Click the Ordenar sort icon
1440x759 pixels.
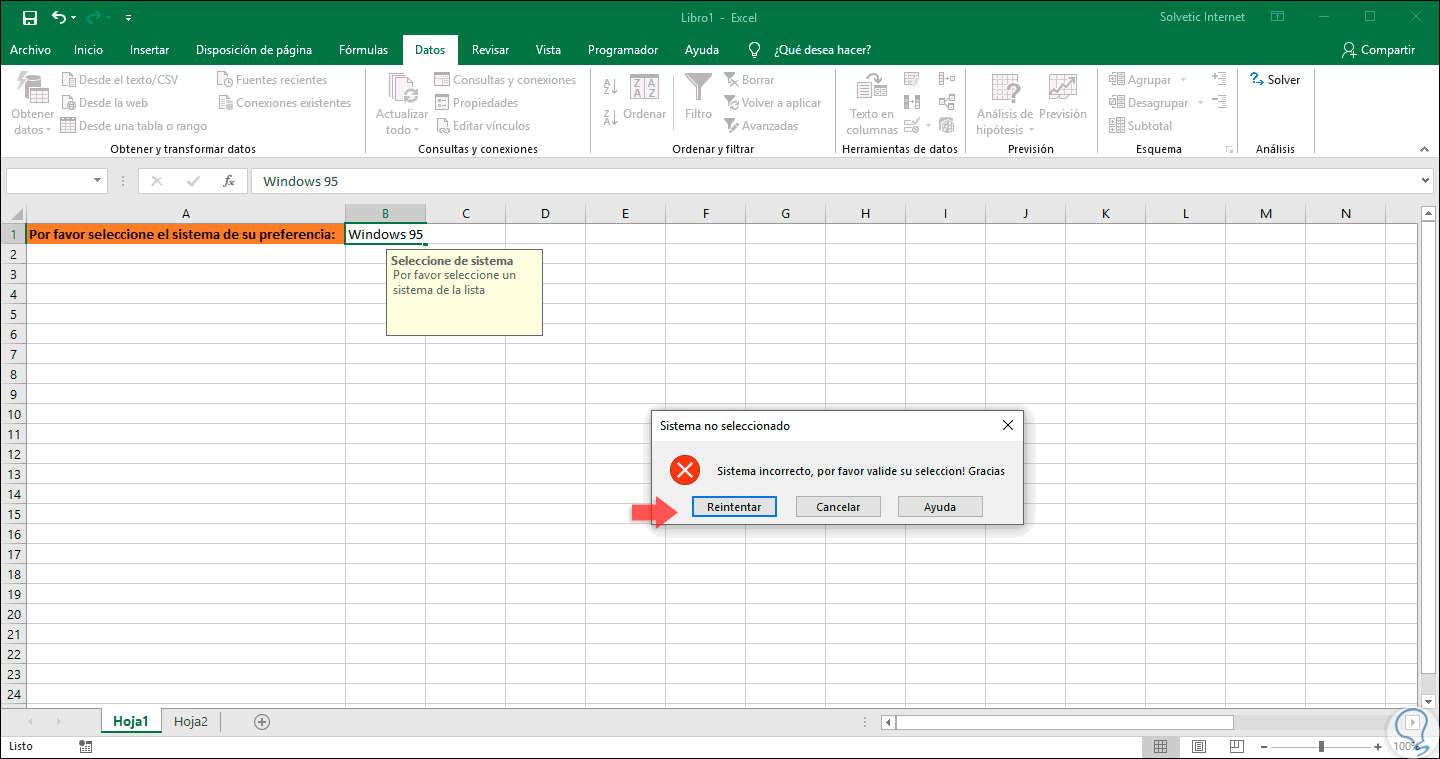(x=644, y=88)
